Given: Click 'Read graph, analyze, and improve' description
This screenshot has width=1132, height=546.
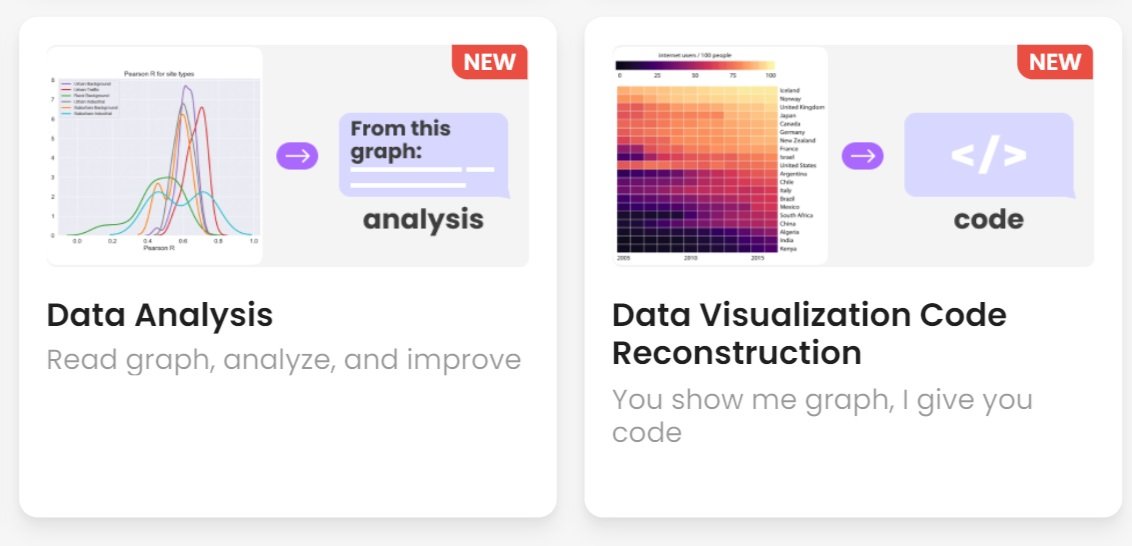Looking at the screenshot, I should point(284,360).
